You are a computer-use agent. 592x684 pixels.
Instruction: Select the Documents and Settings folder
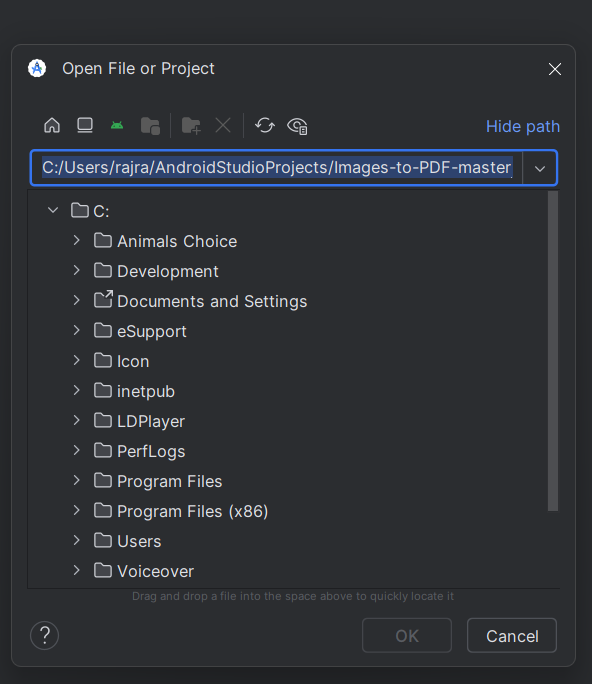pos(201,301)
